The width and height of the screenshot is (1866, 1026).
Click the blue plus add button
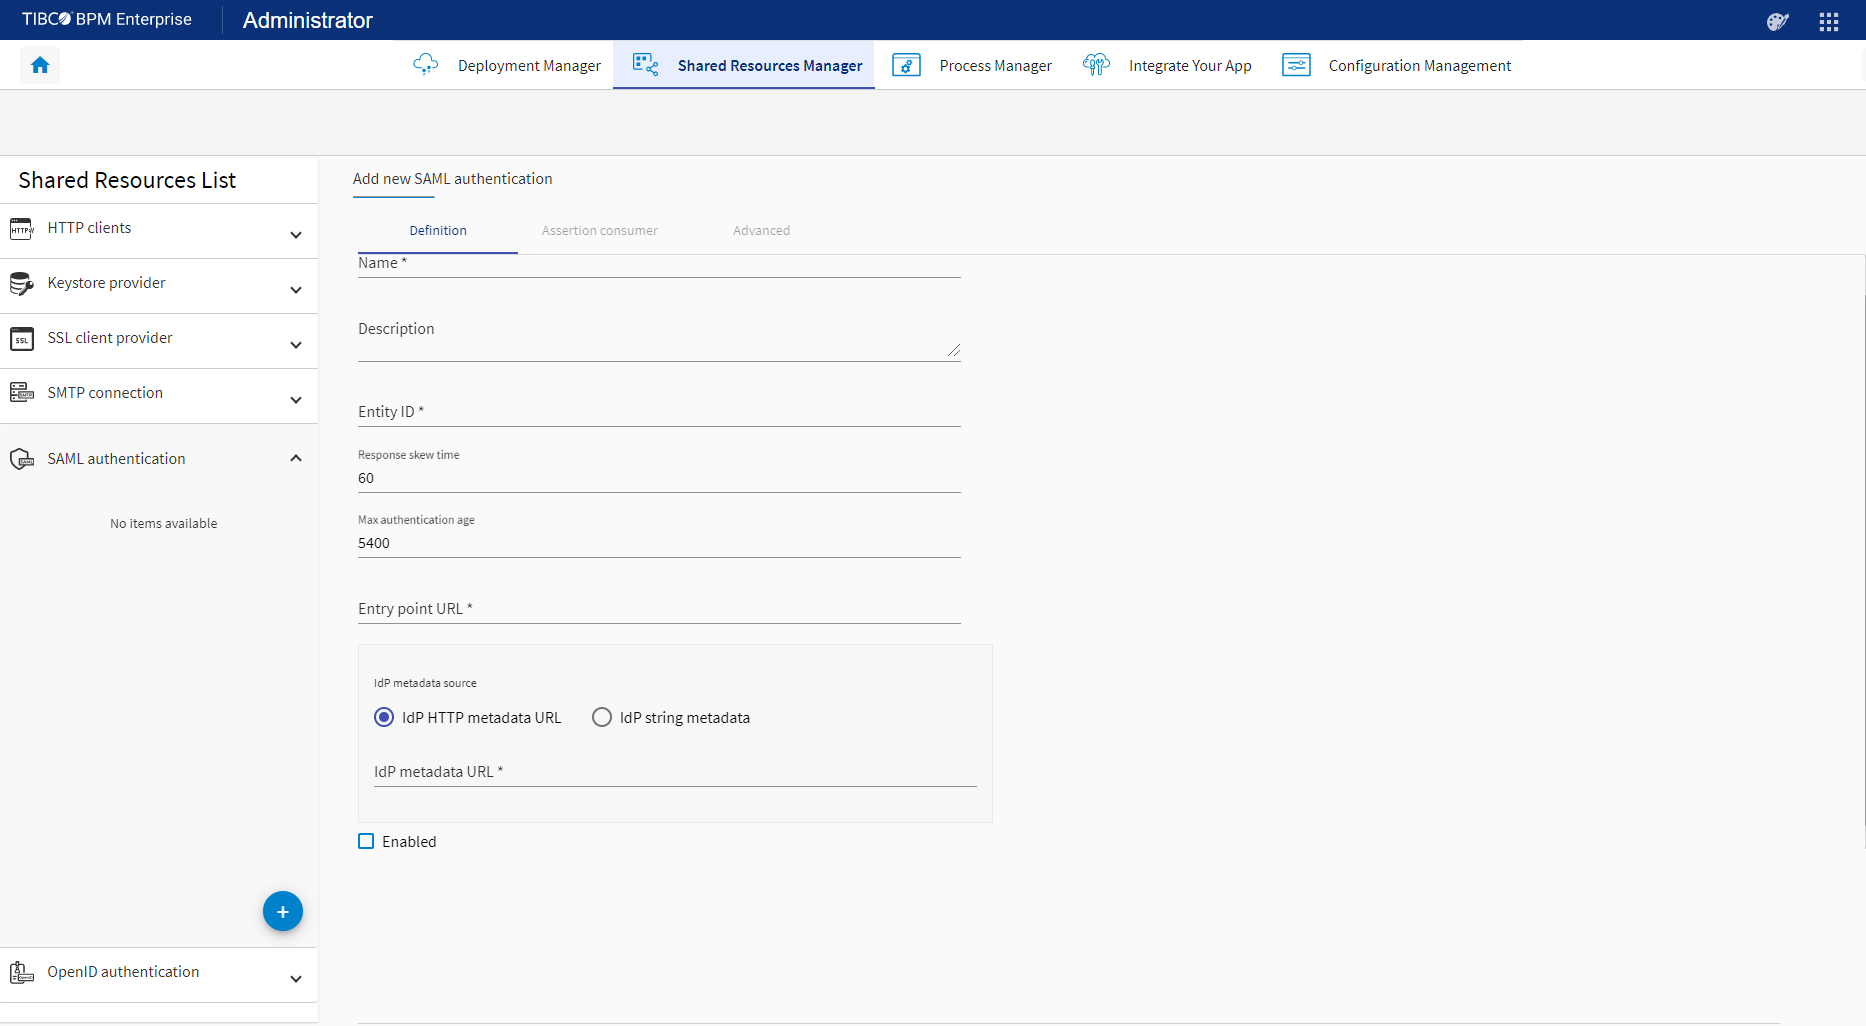(x=283, y=911)
